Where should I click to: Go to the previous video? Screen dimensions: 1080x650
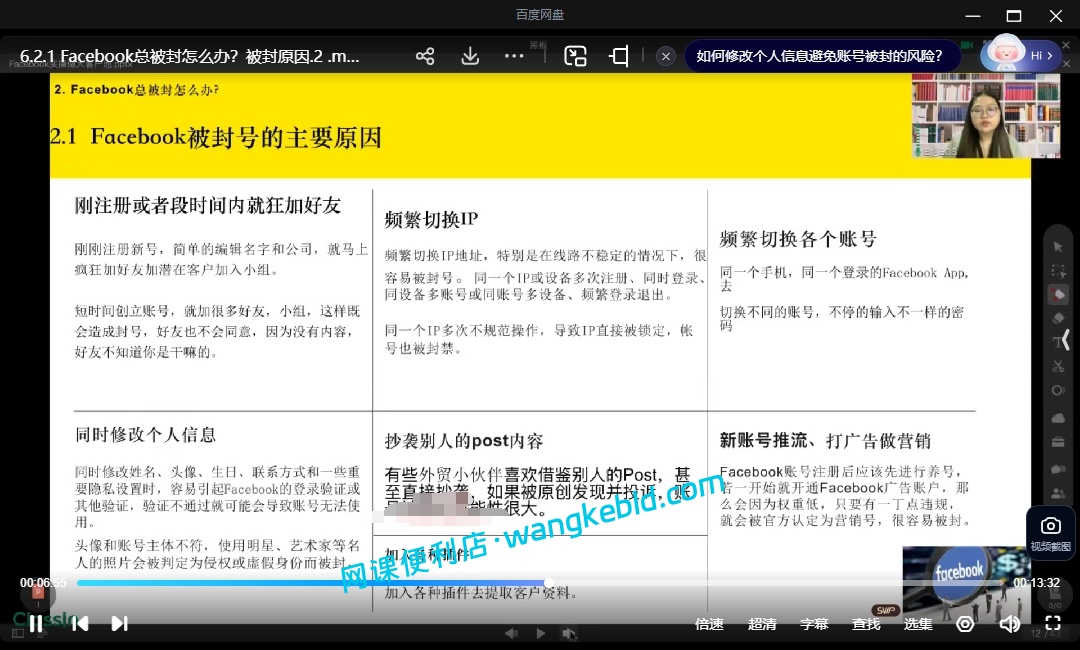81,623
